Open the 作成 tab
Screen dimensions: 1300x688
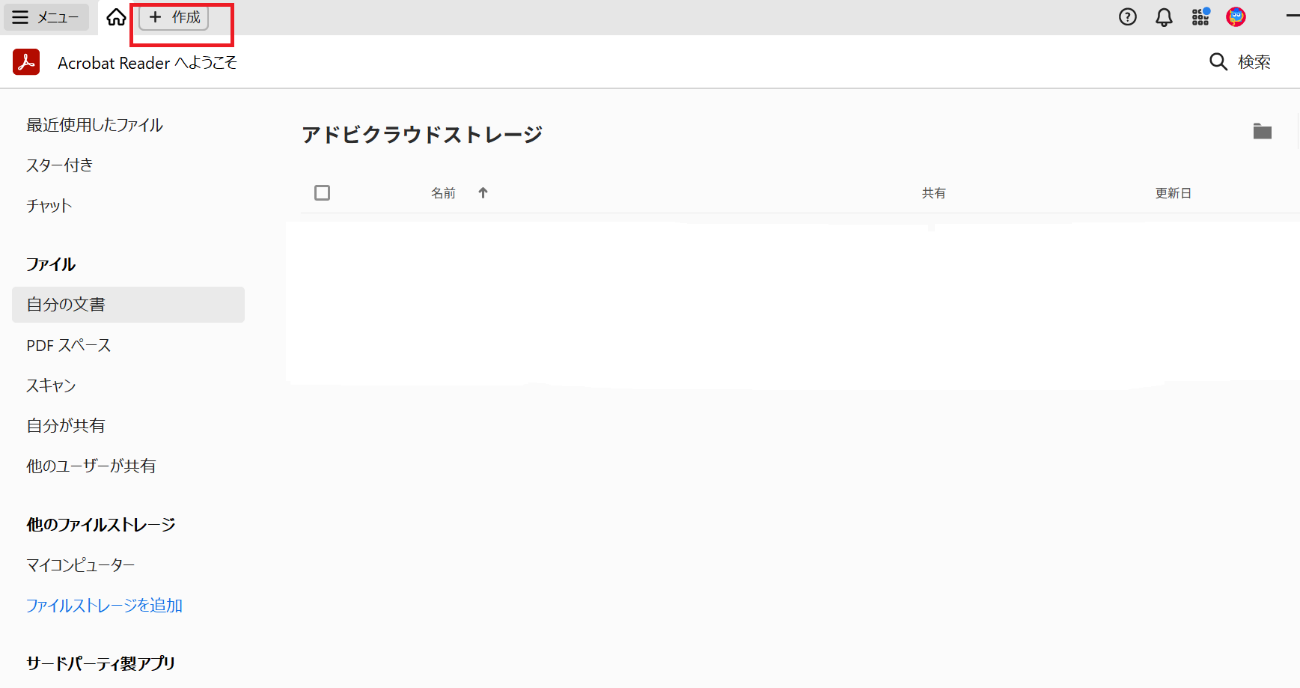coord(172,17)
